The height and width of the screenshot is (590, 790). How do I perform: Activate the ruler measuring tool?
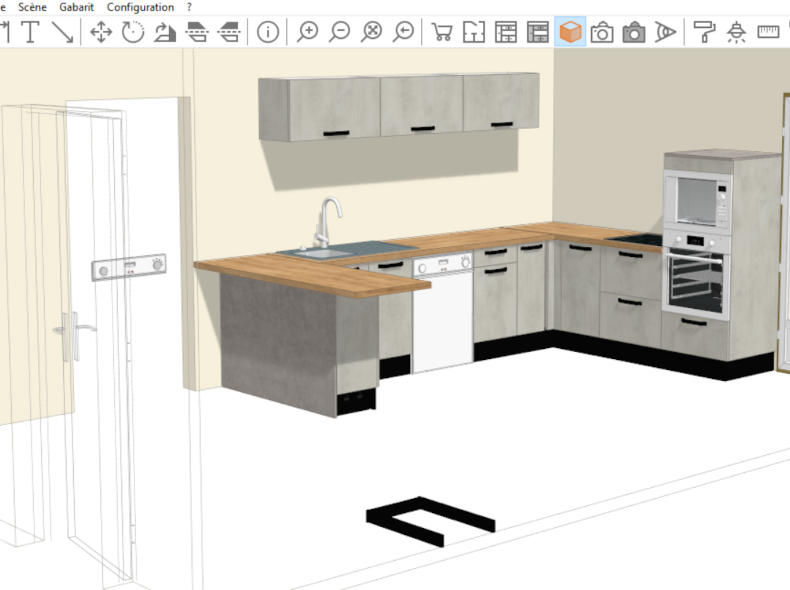[x=768, y=32]
